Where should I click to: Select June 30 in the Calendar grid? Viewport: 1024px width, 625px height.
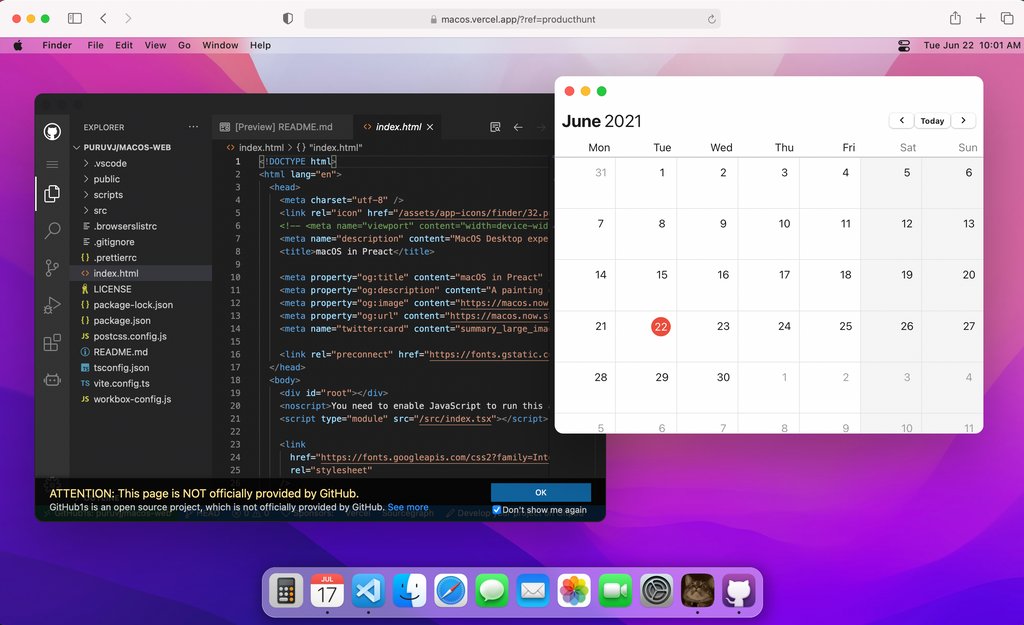(x=723, y=377)
